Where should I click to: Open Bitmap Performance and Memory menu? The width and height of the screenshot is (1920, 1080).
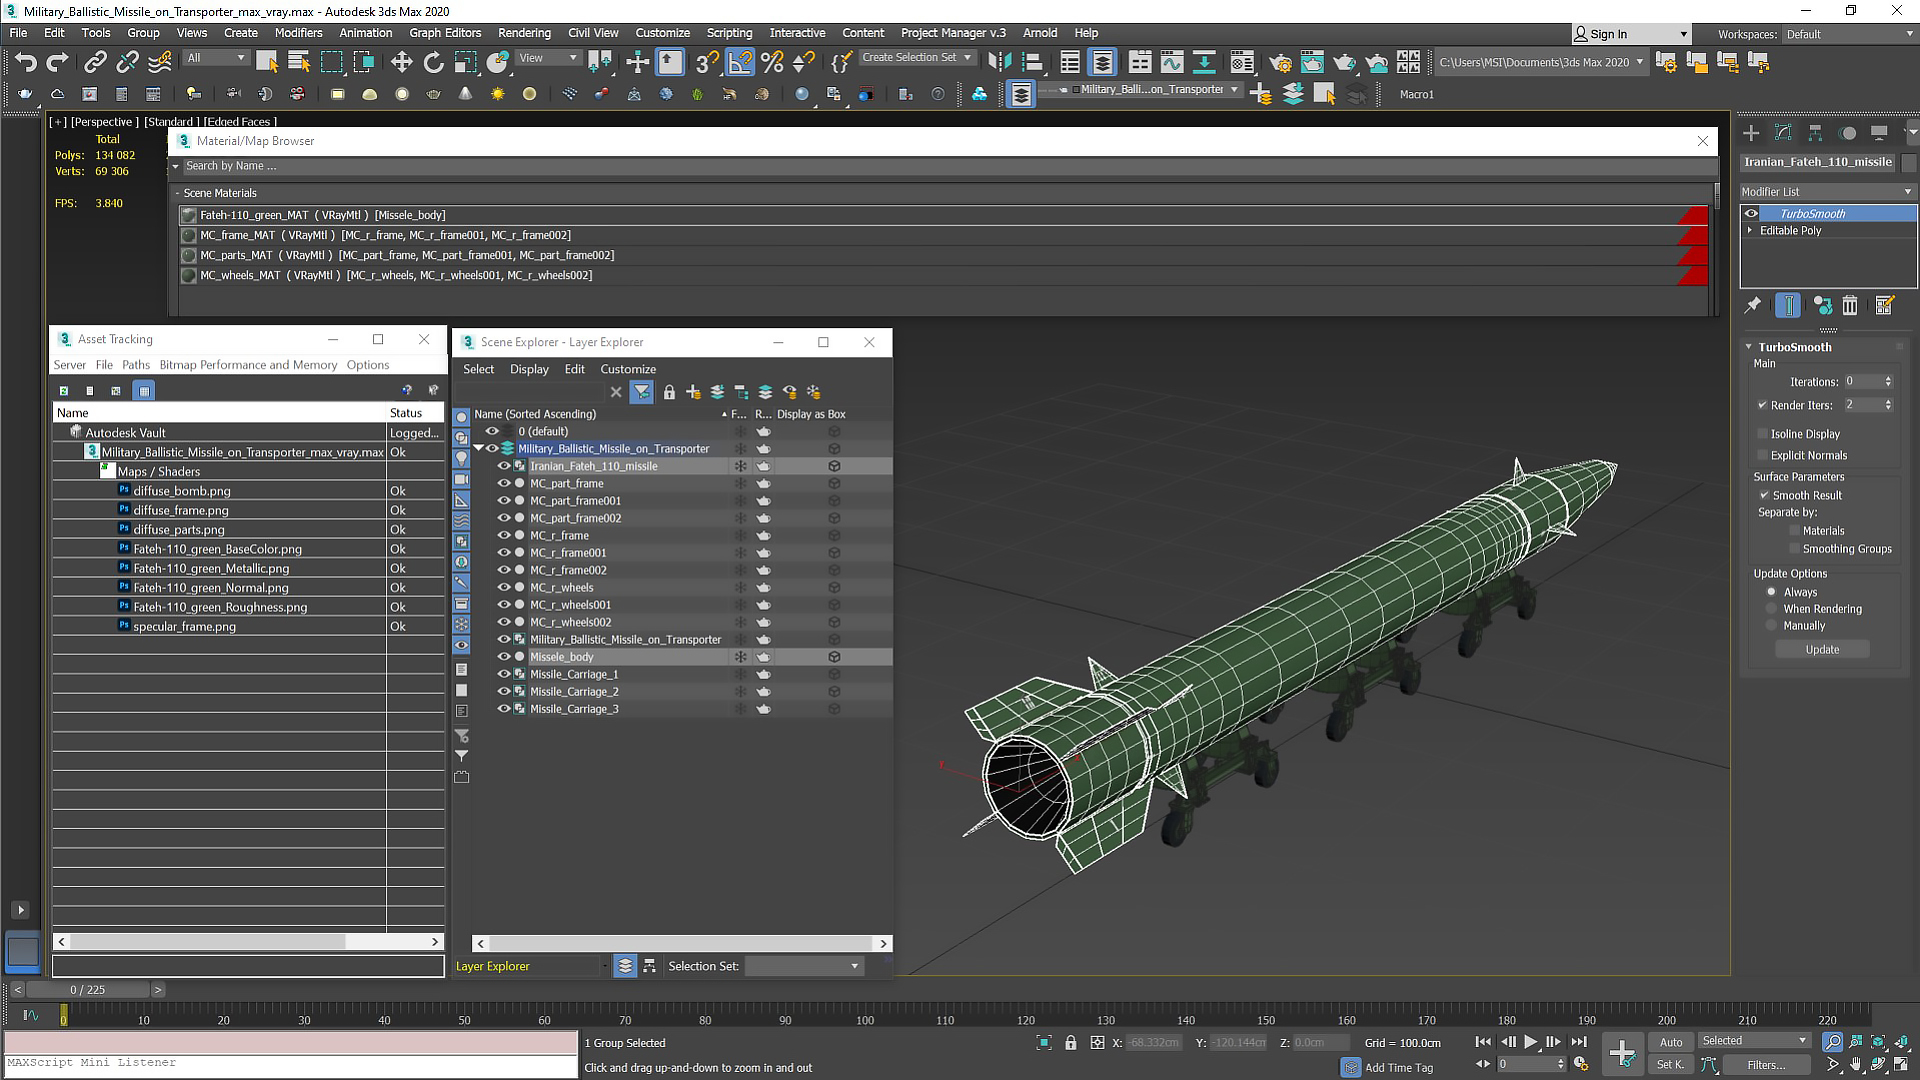tap(248, 365)
